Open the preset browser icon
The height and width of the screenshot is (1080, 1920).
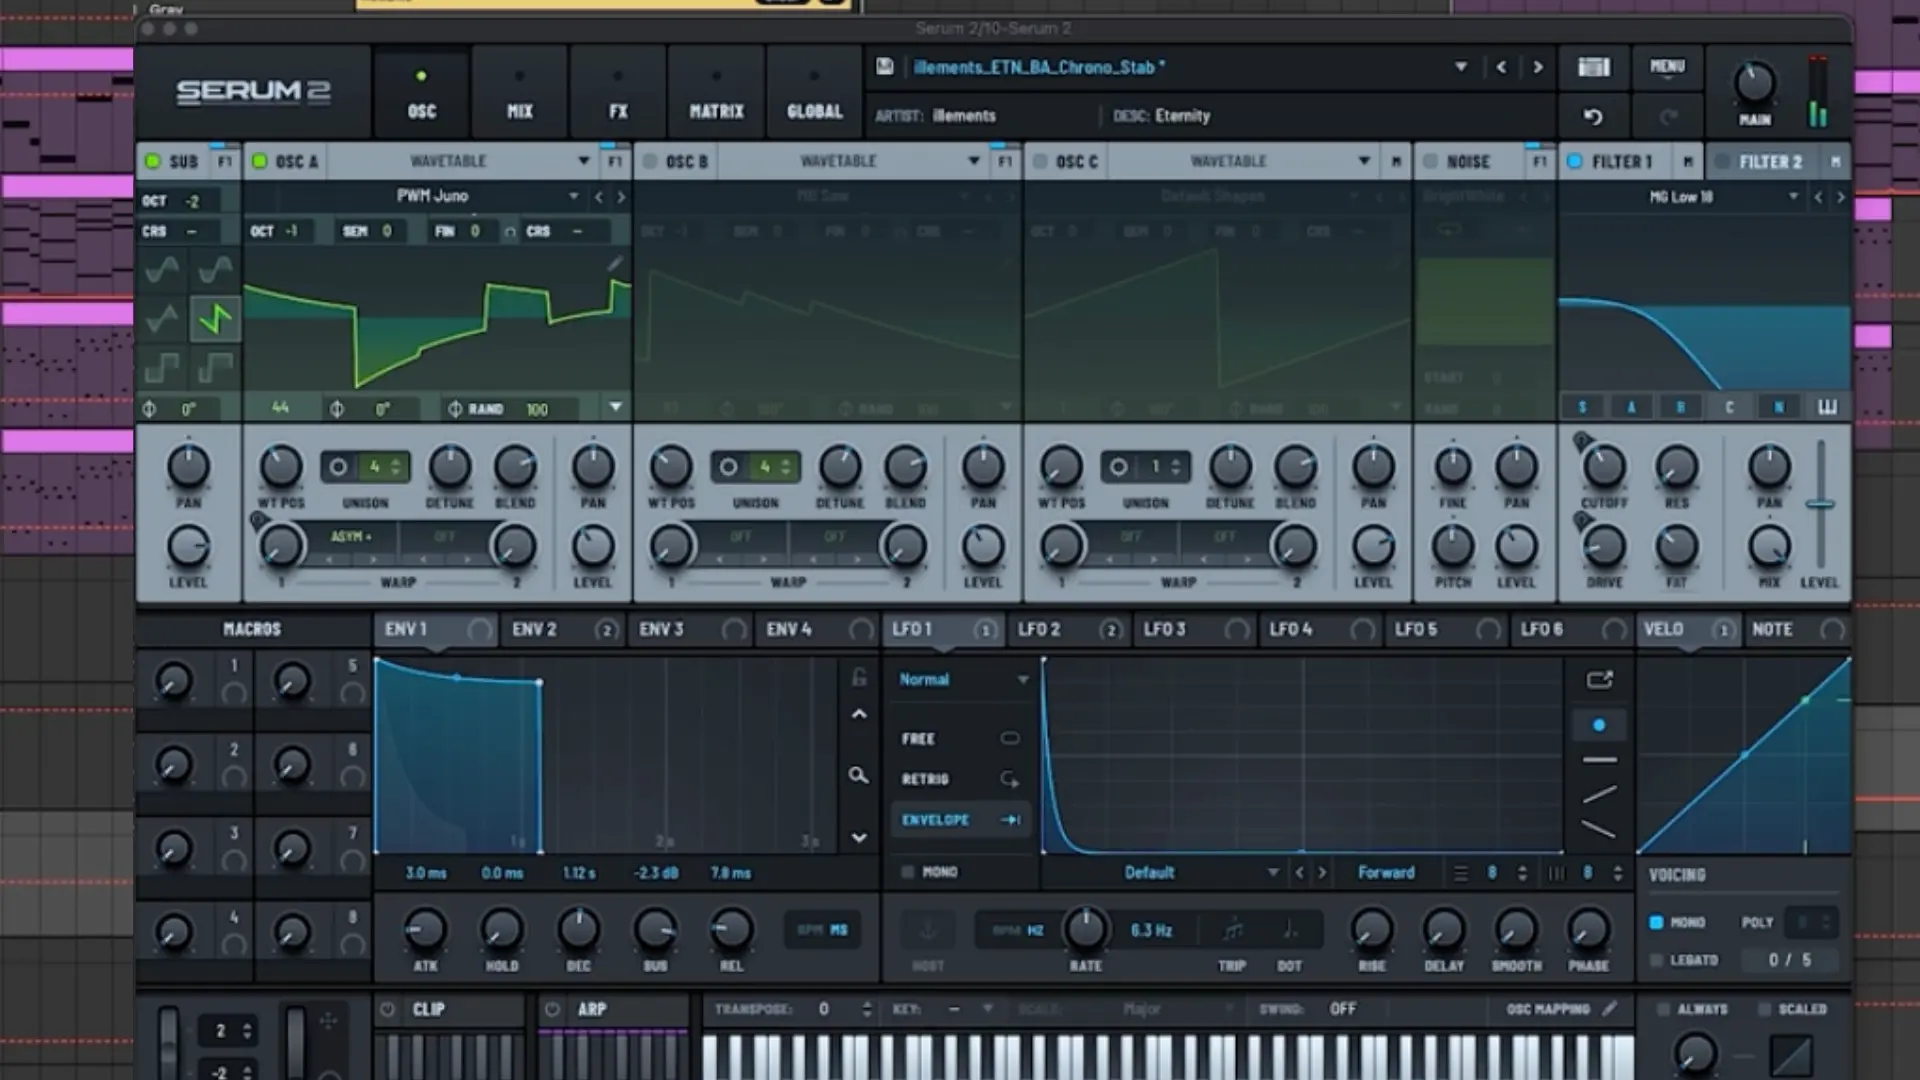(x=1594, y=67)
